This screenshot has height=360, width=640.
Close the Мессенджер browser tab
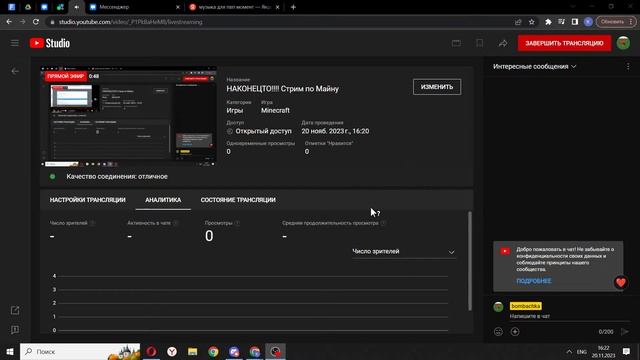click(x=178, y=7)
